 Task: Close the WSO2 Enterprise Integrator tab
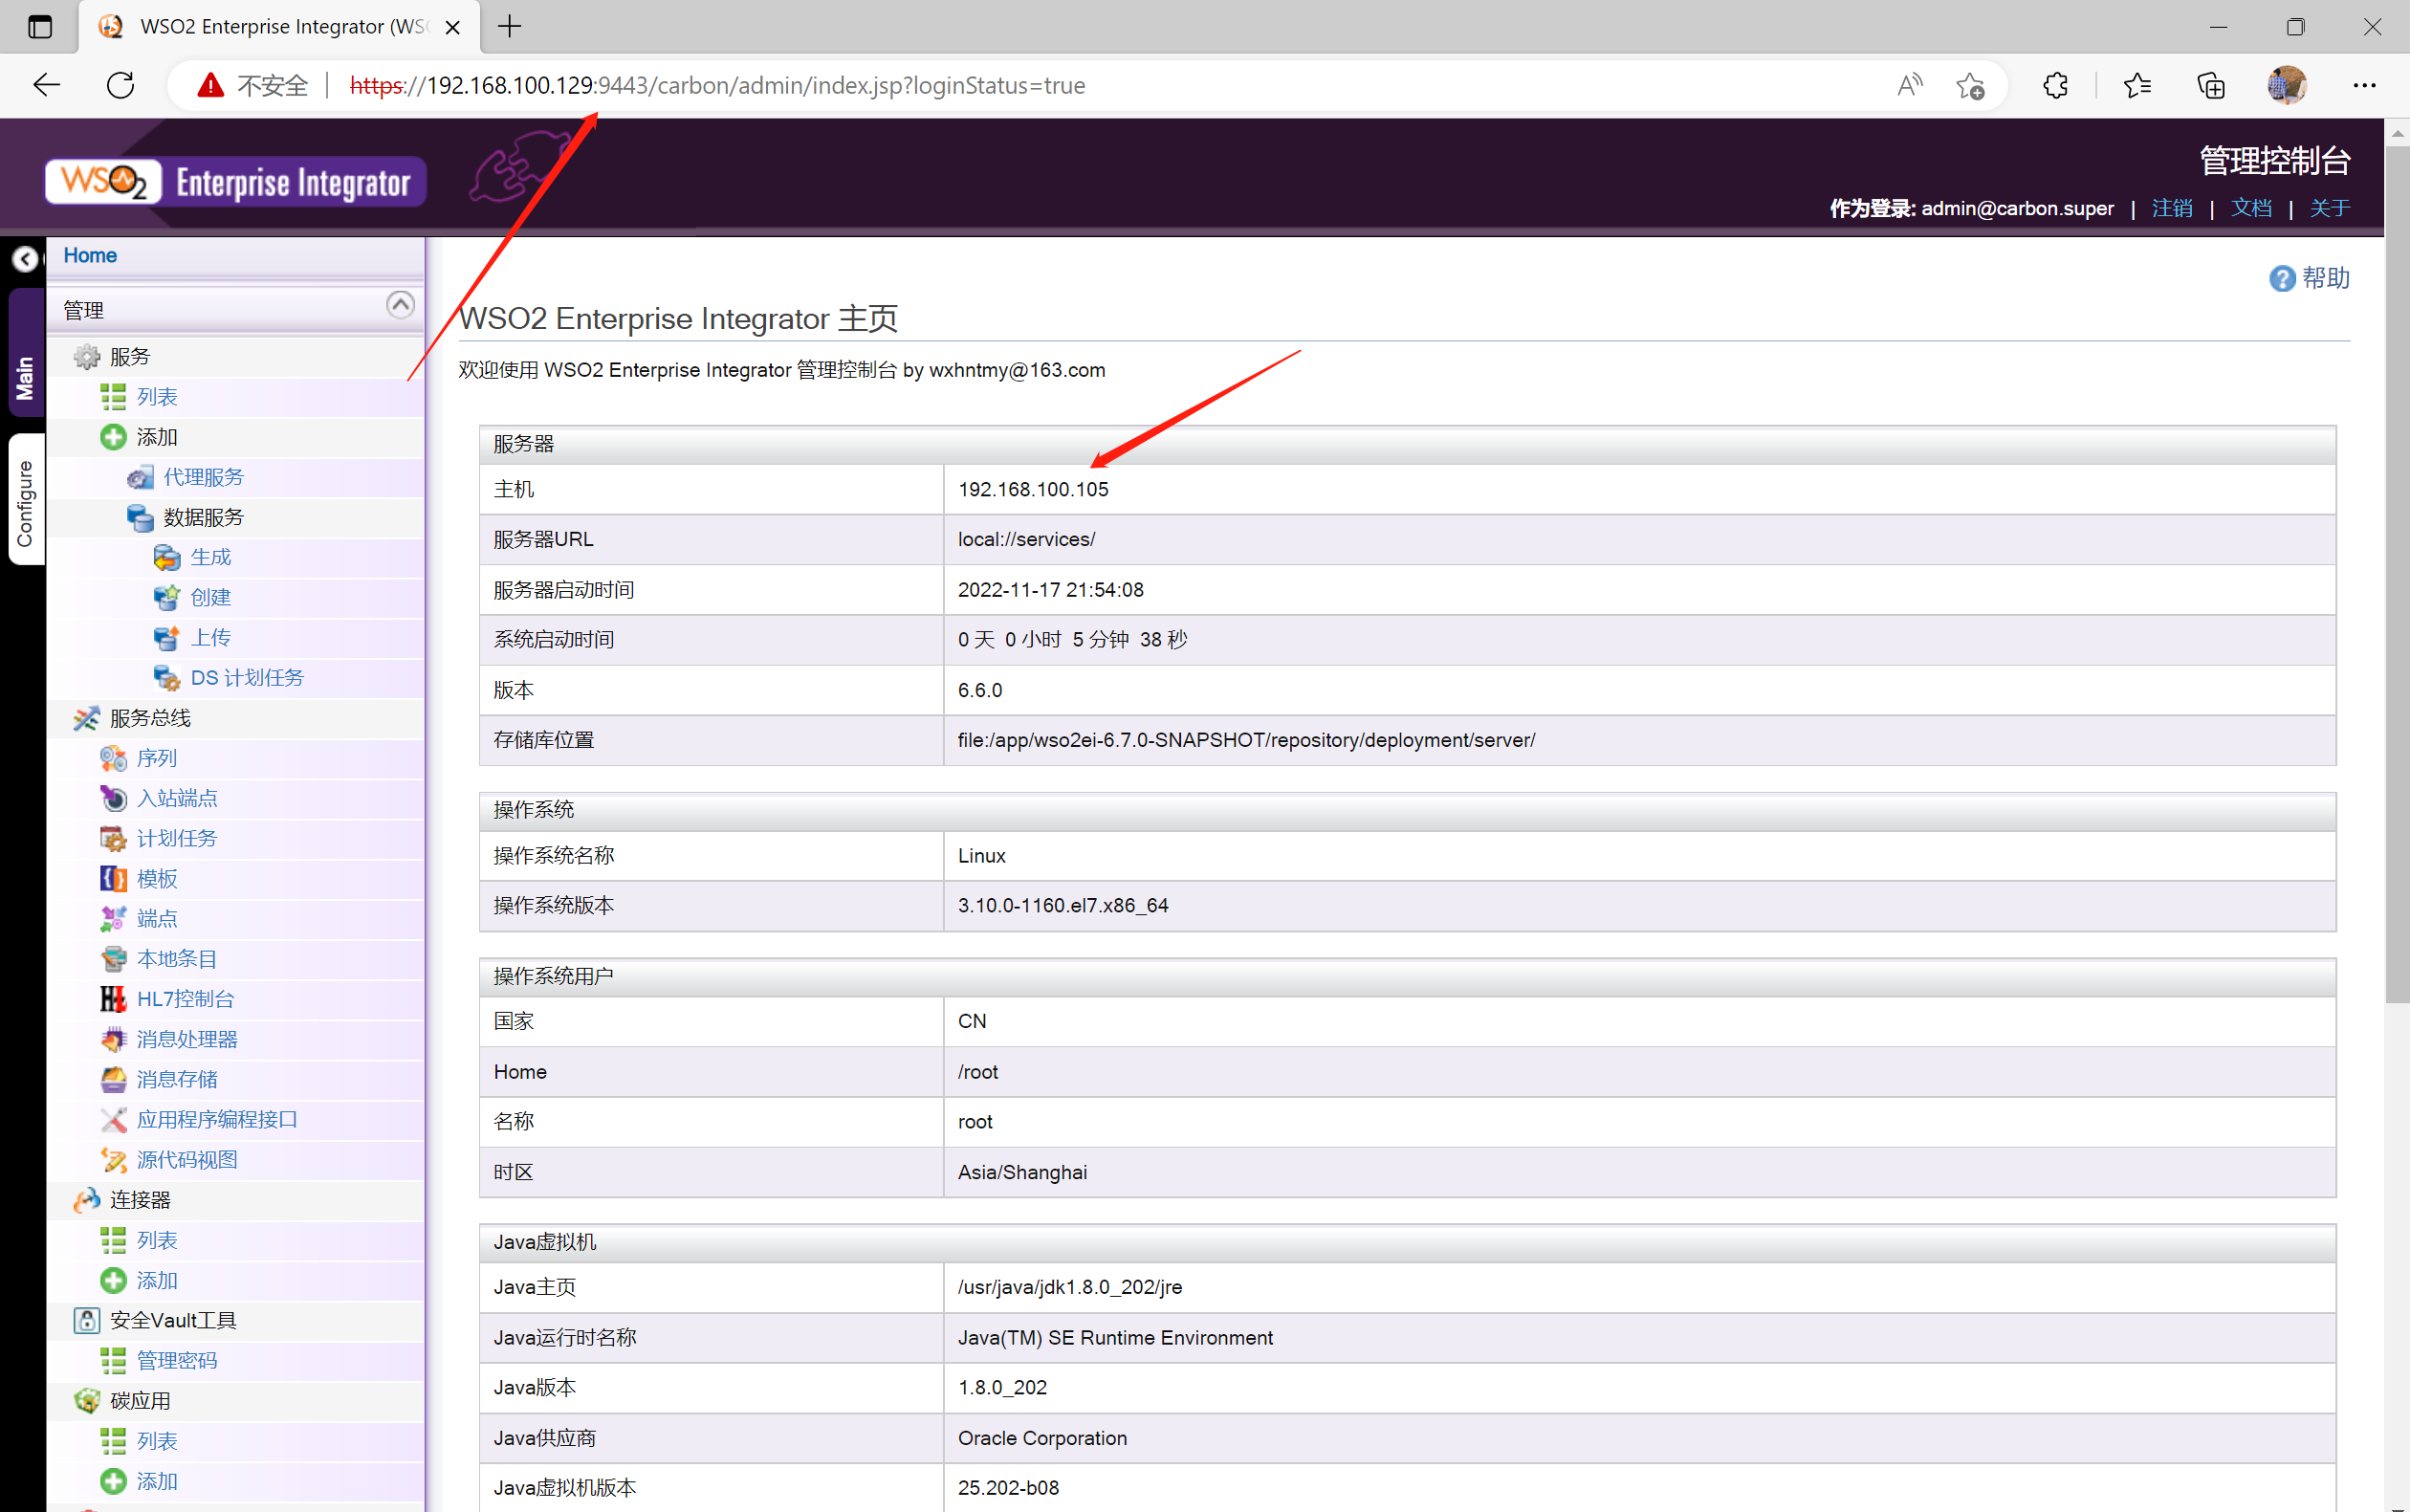[x=452, y=27]
